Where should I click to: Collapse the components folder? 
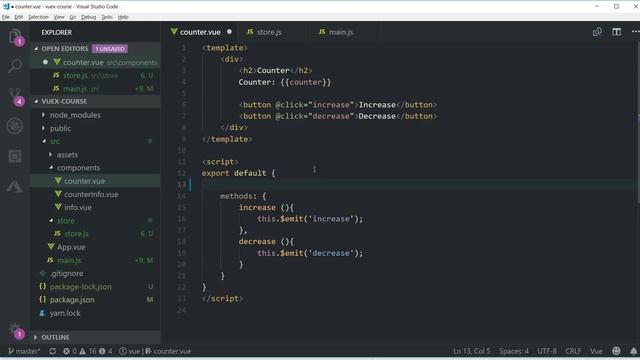click(51, 168)
